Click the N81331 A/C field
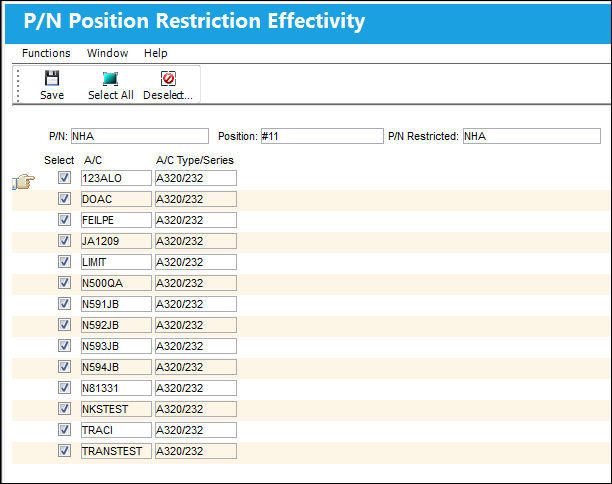The height and width of the screenshot is (484, 612). (116, 388)
